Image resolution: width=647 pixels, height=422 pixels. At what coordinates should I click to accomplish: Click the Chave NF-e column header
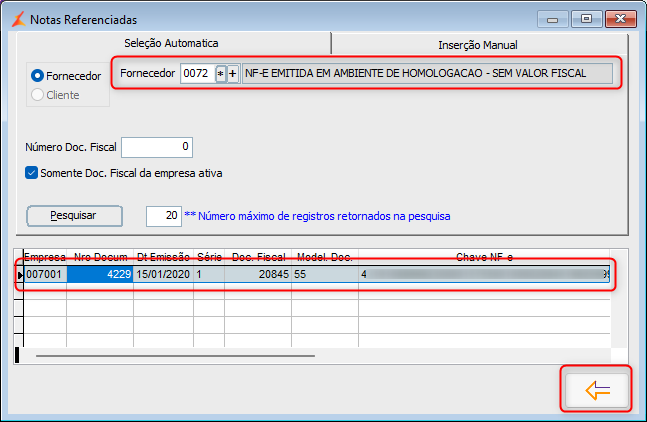click(484, 257)
